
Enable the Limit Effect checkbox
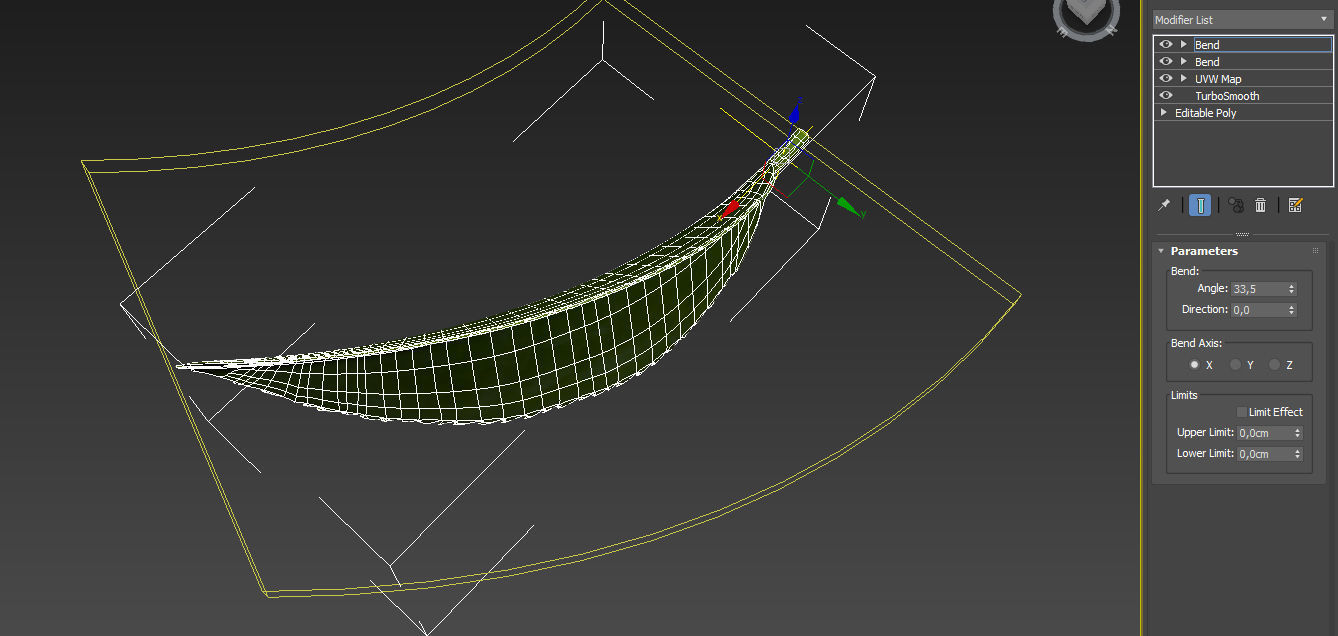pyautogui.click(x=1241, y=412)
